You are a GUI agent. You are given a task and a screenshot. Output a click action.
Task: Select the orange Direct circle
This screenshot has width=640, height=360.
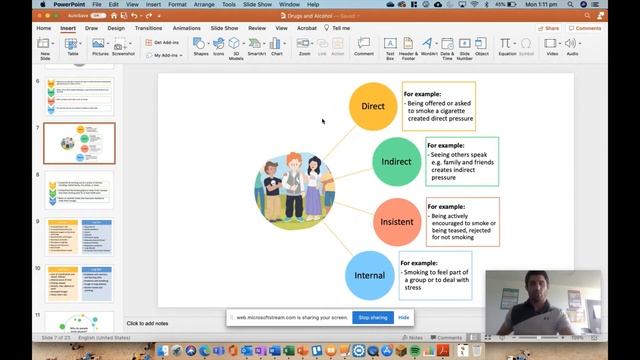pyautogui.click(x=373, y=106)
